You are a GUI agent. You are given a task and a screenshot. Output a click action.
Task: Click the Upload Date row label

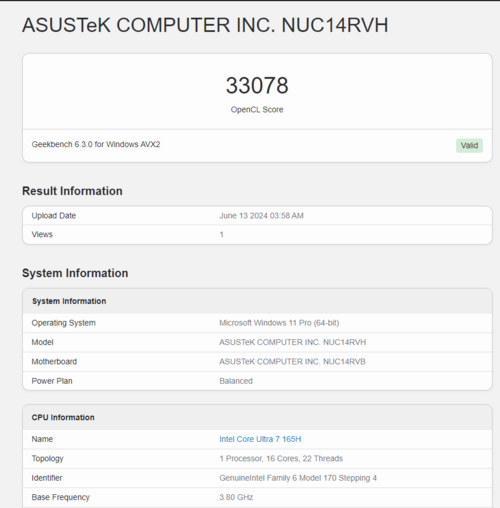click(x=54, y=216)
